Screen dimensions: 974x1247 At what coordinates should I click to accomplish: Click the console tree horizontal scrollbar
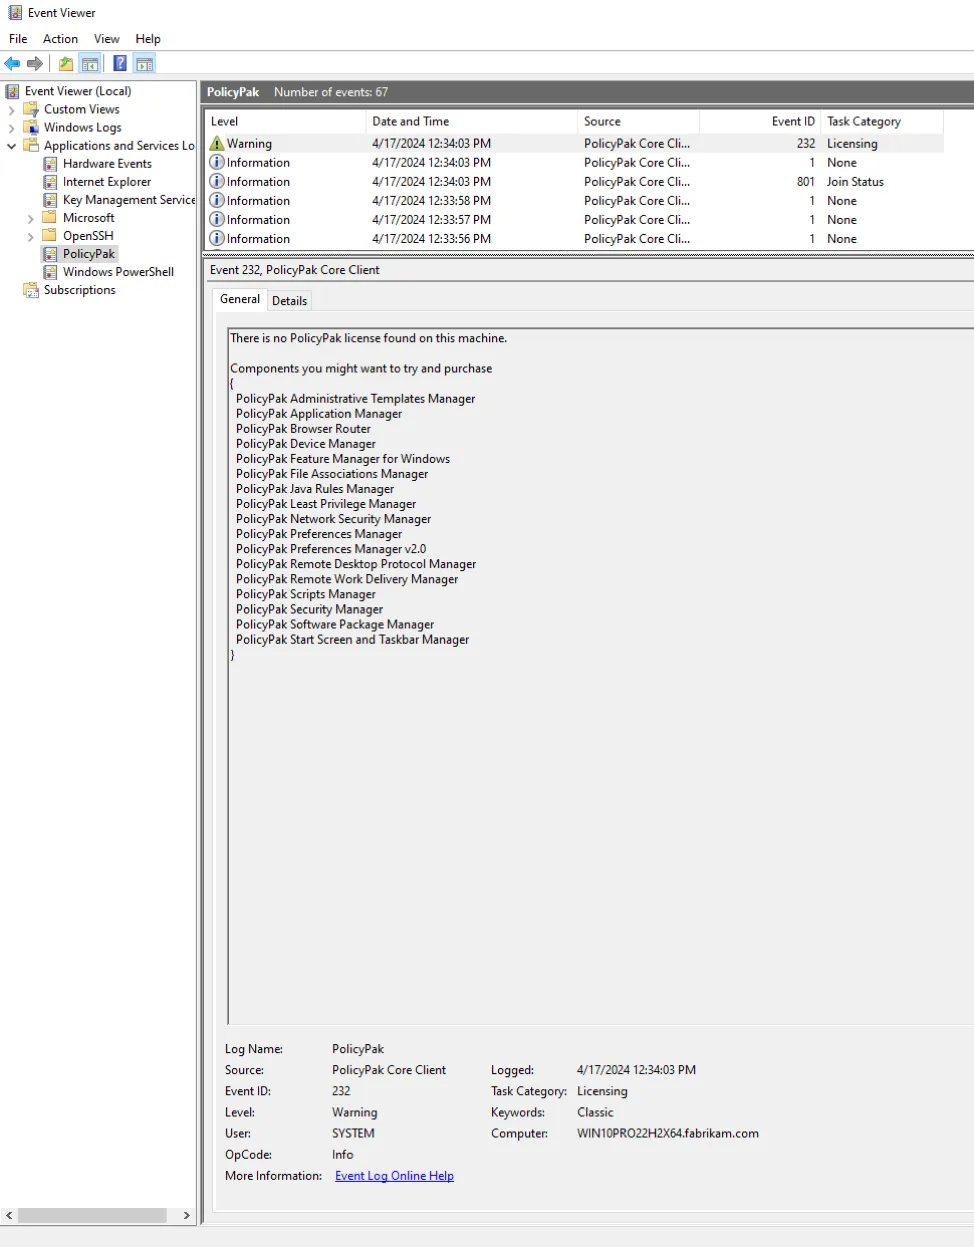coord(92,1215)
